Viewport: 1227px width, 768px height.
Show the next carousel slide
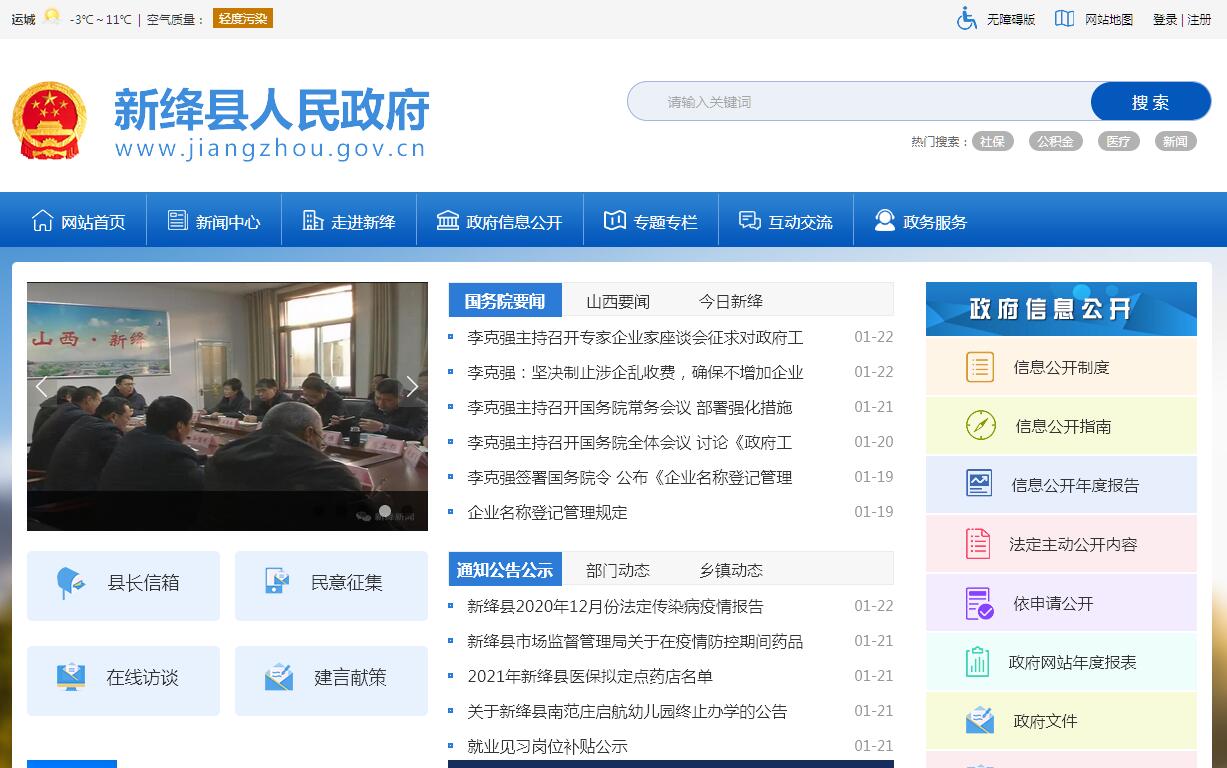coord(411,388)
